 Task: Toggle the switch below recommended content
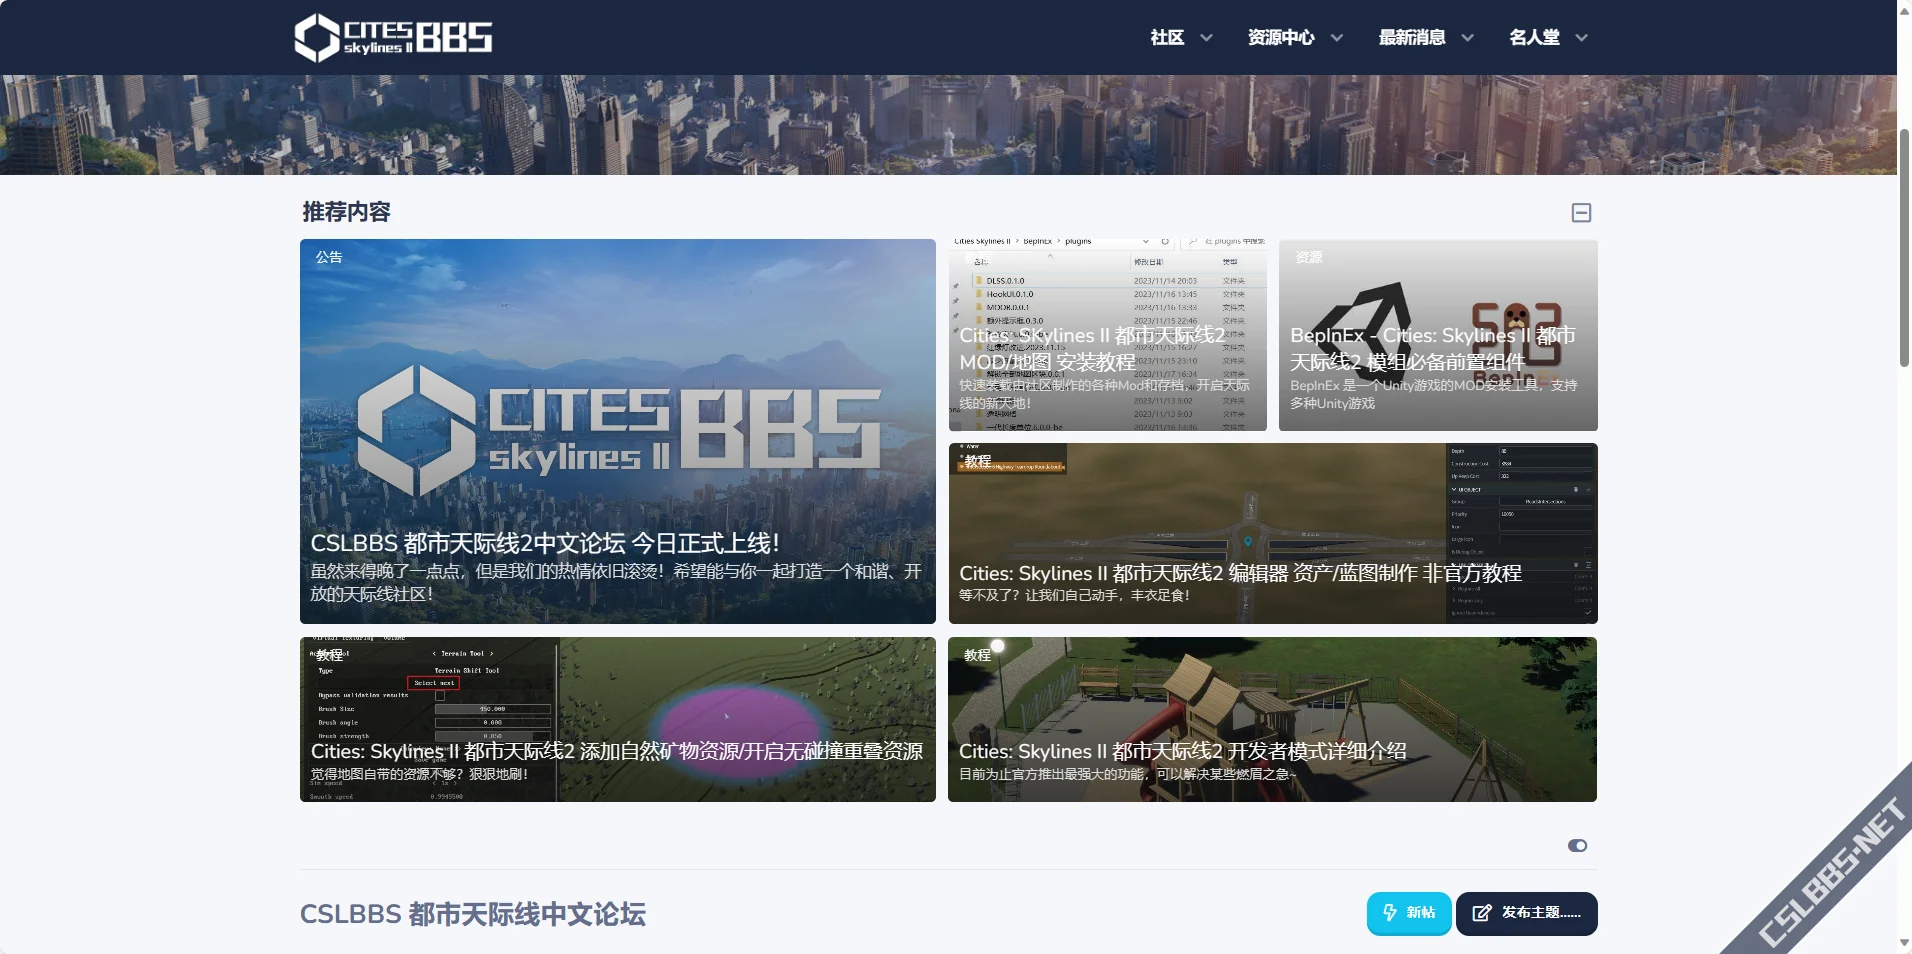[1577, 846]
